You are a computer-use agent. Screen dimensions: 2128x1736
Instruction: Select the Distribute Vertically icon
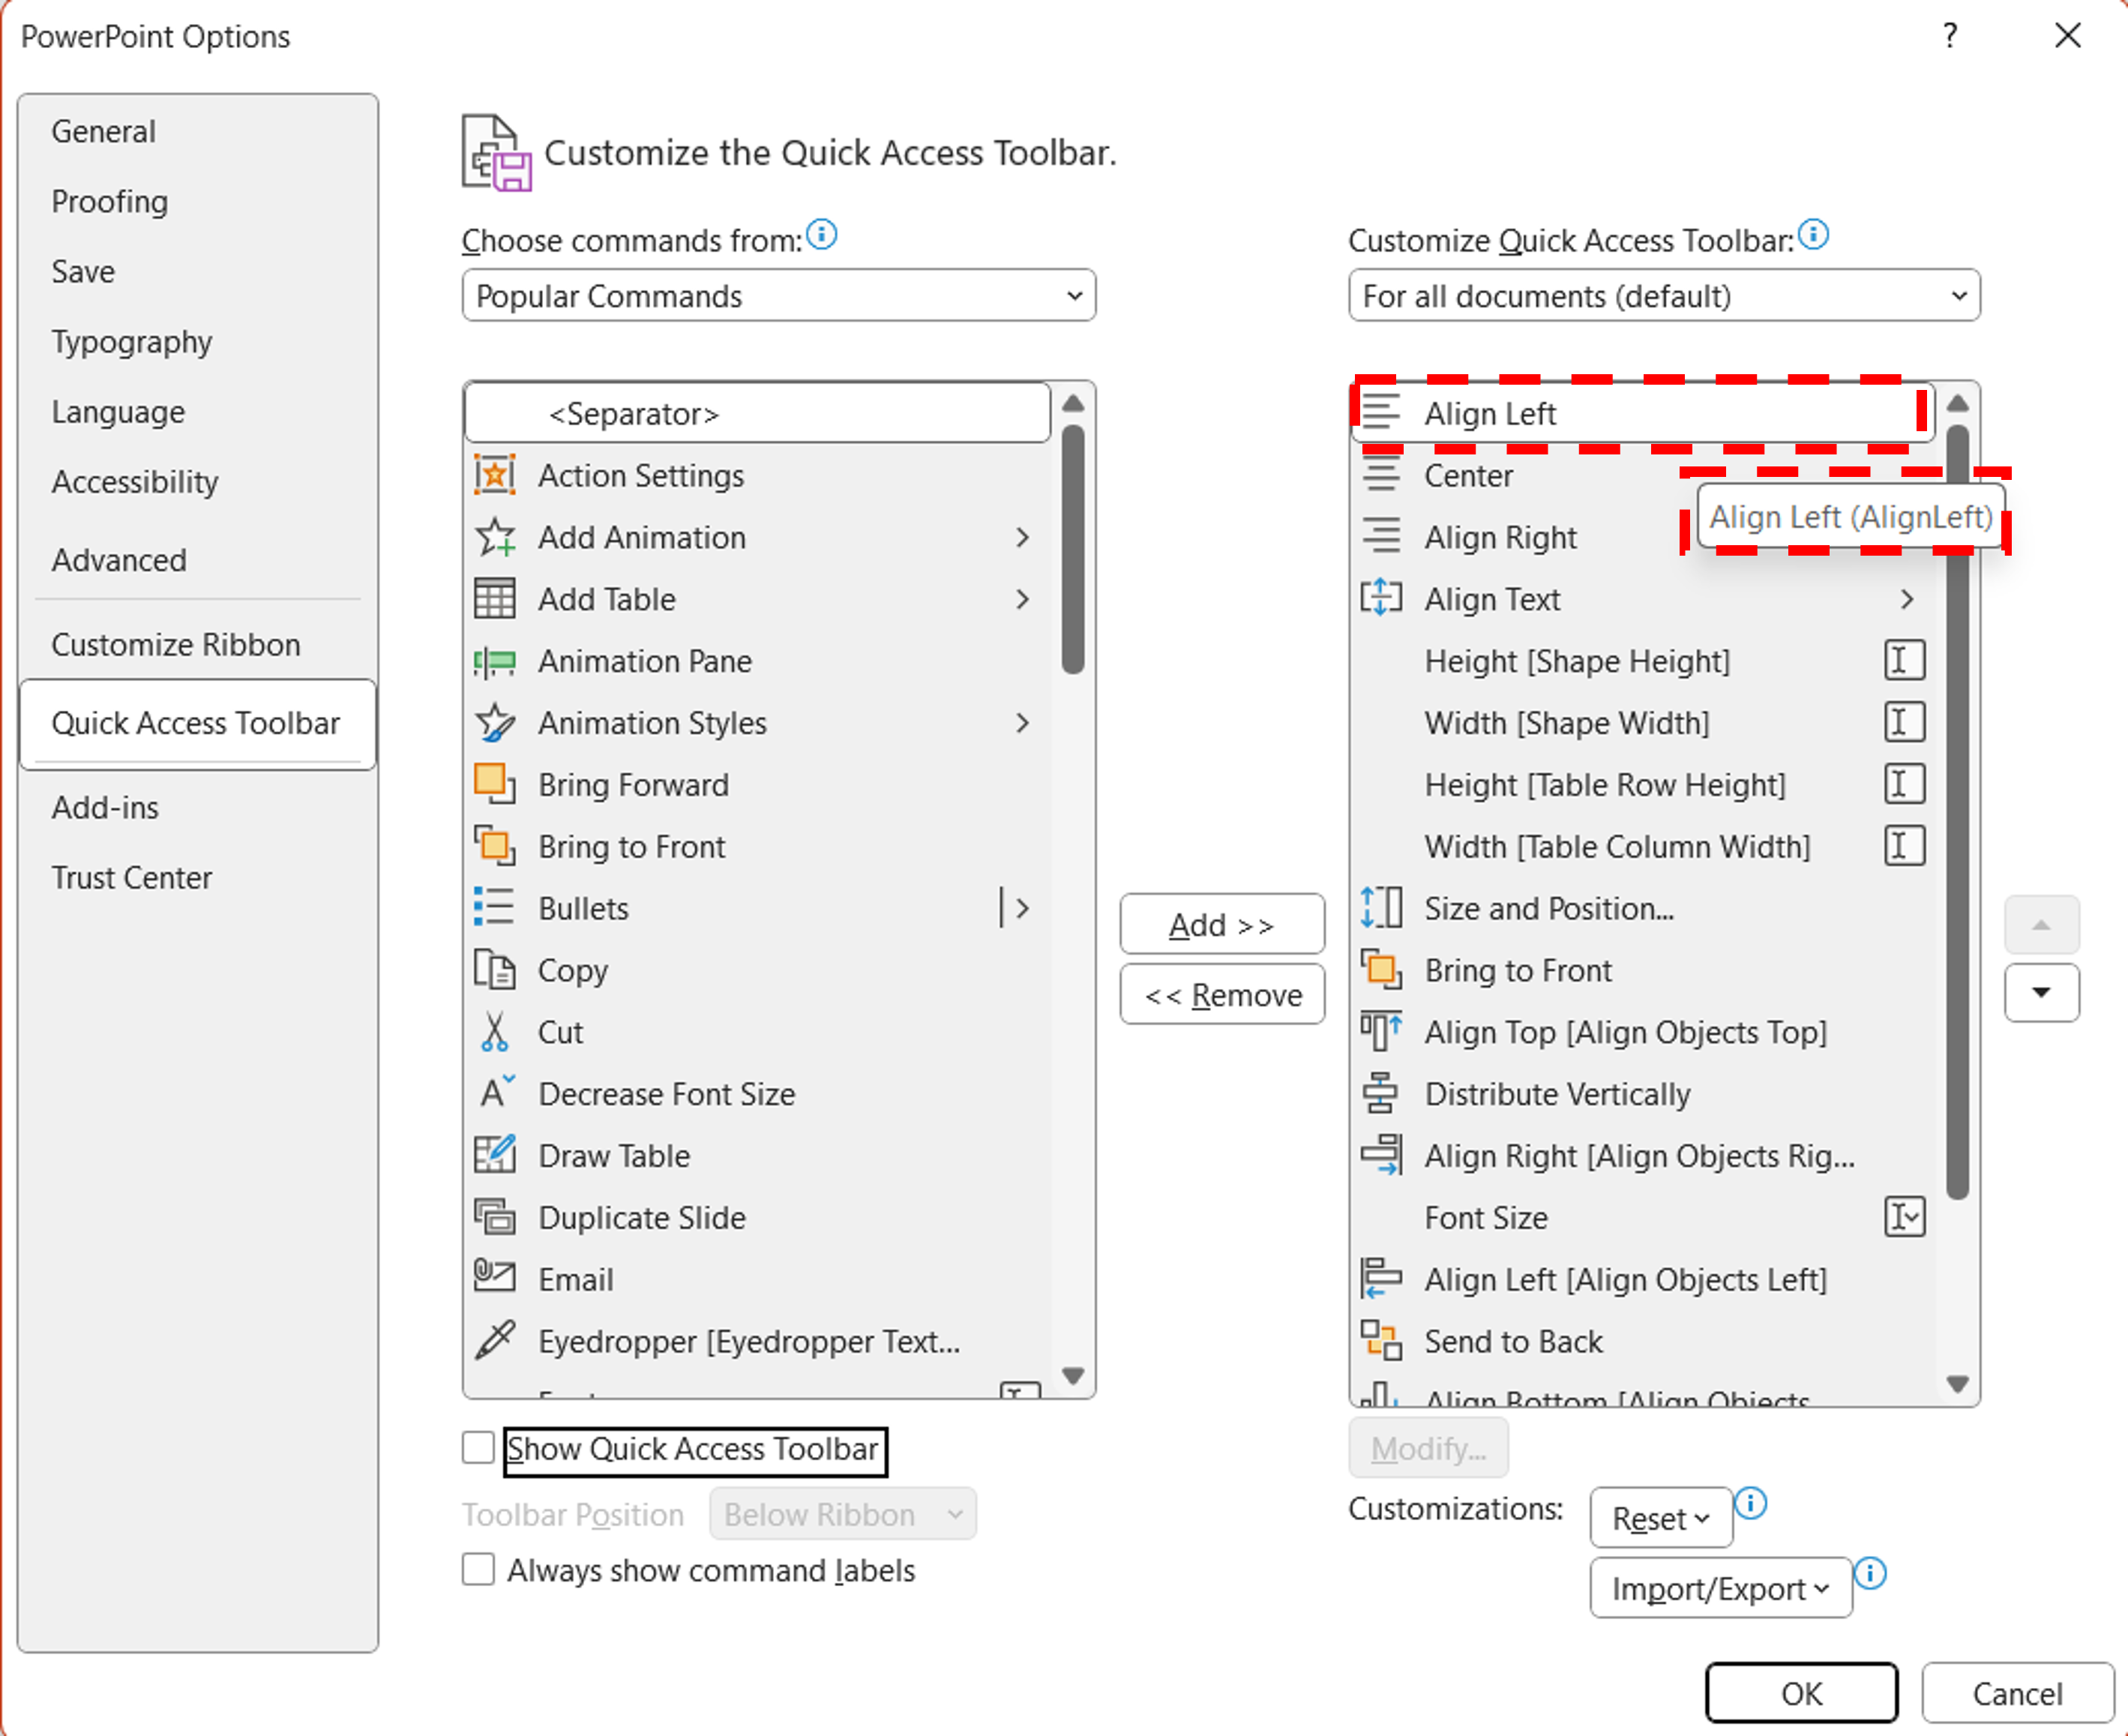1380,1093
